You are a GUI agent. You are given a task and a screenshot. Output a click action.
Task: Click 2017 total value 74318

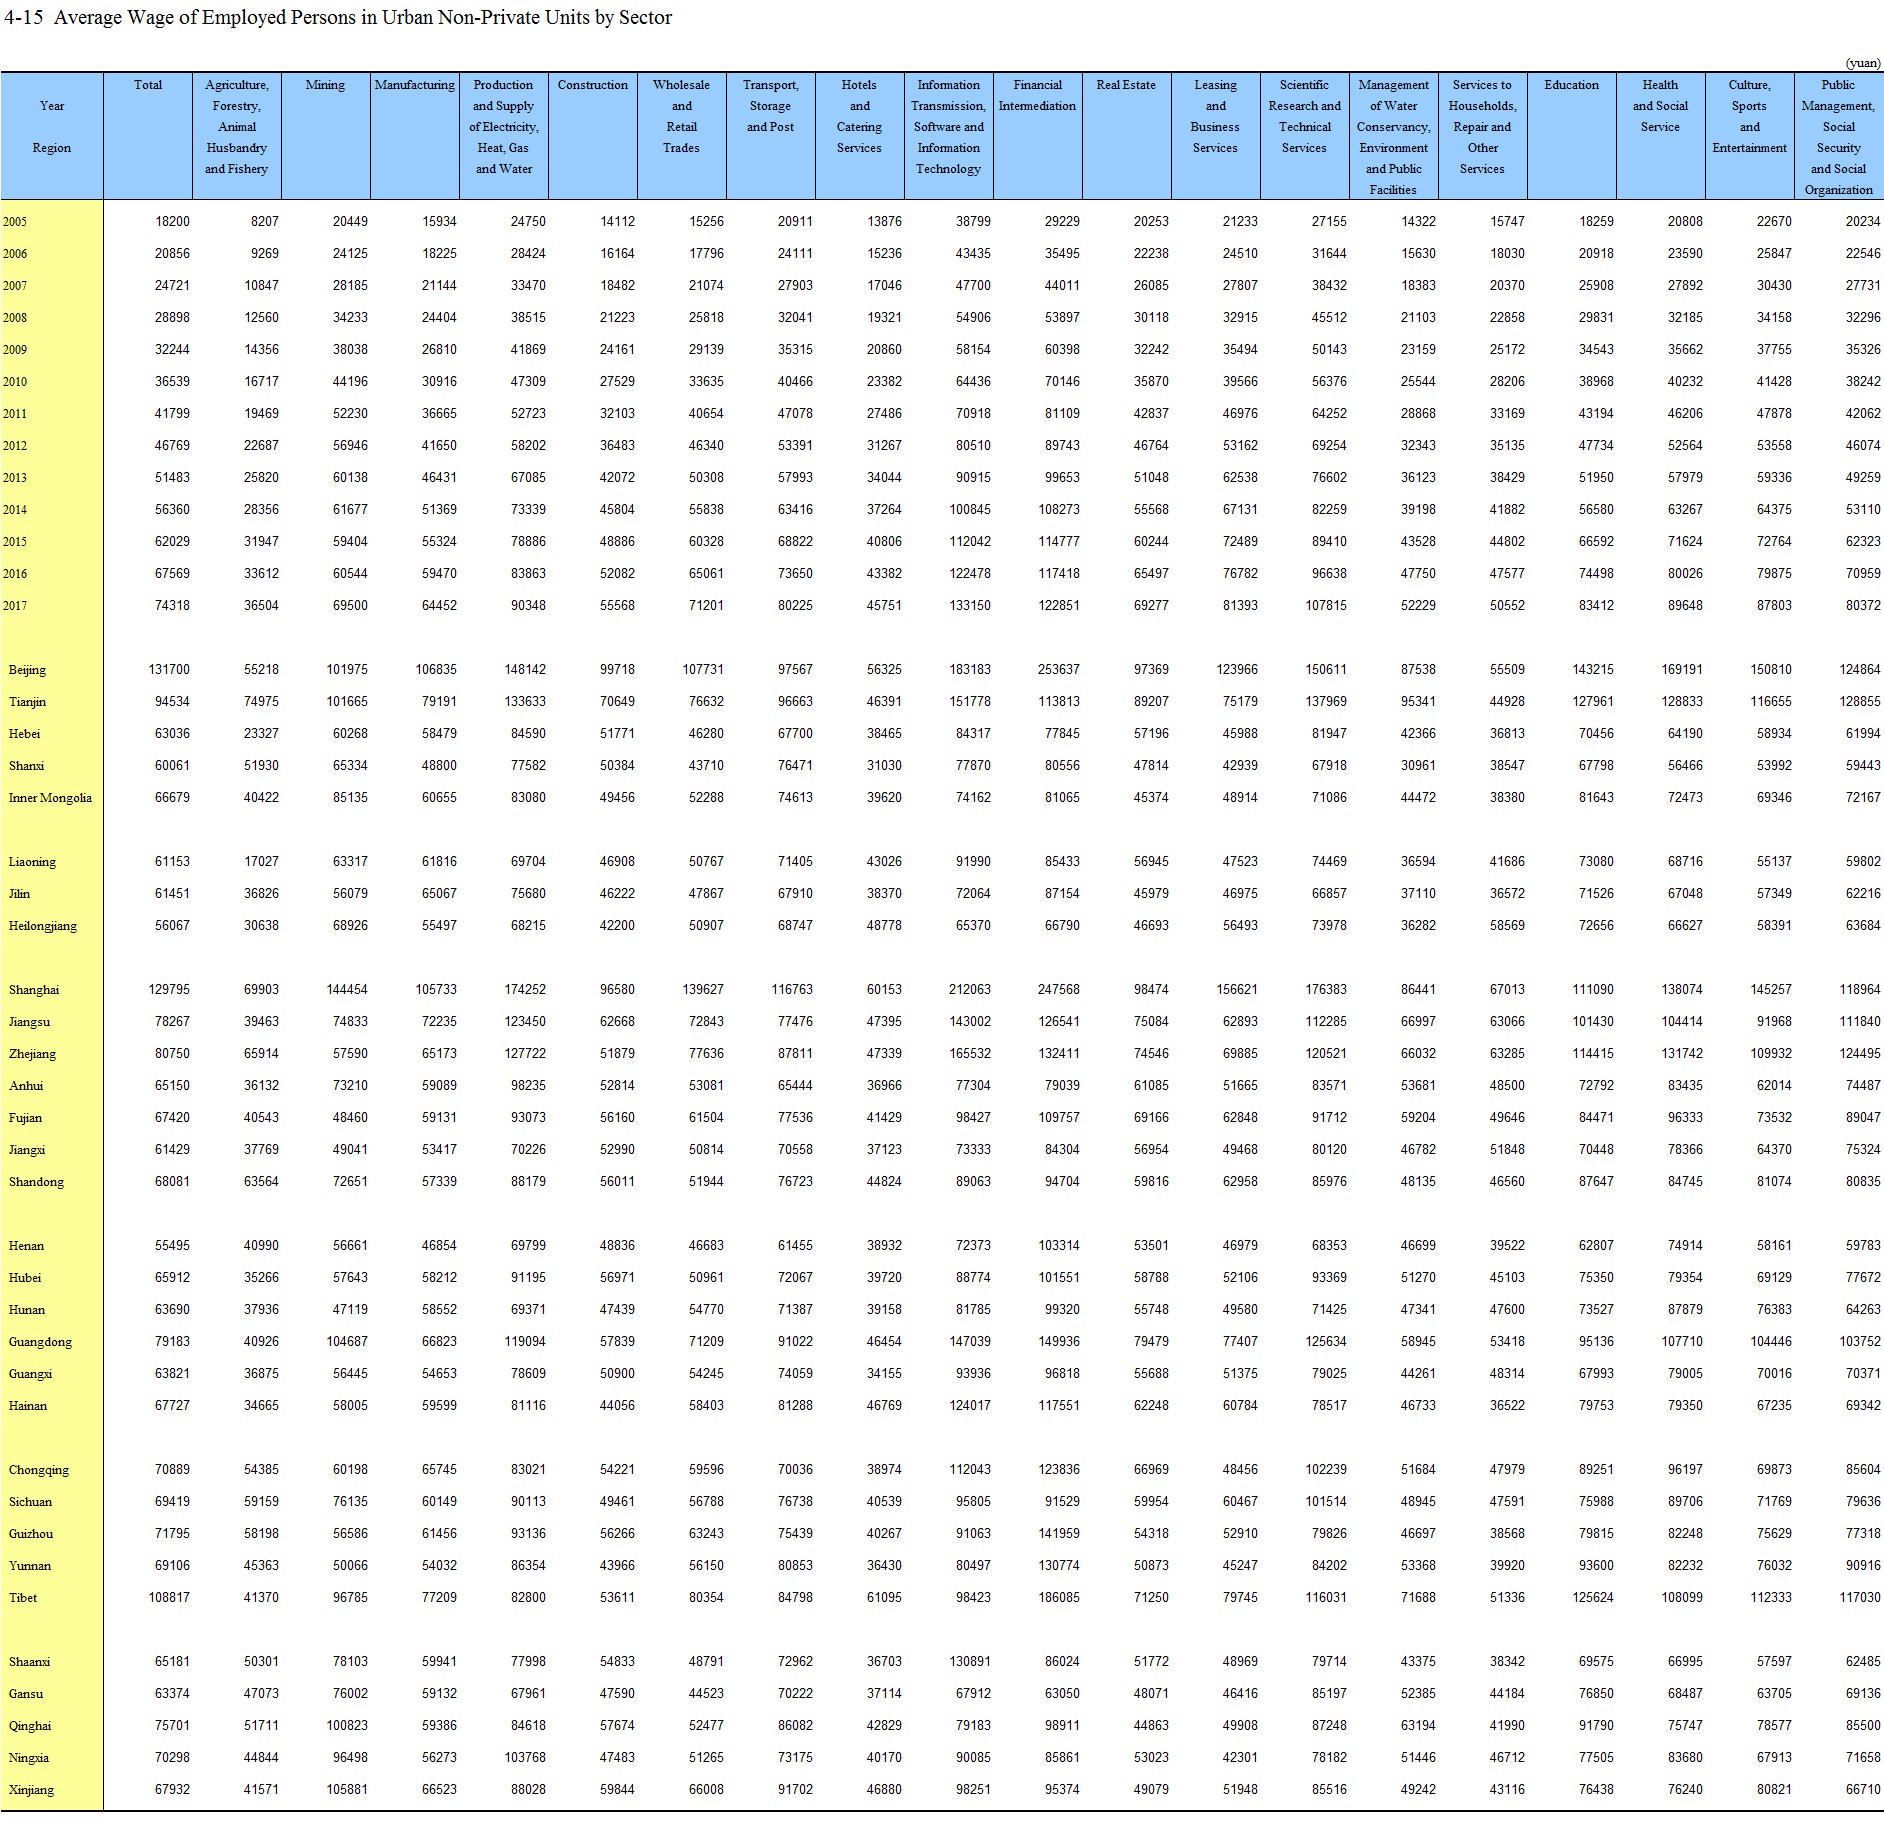(x=173, y=606)
